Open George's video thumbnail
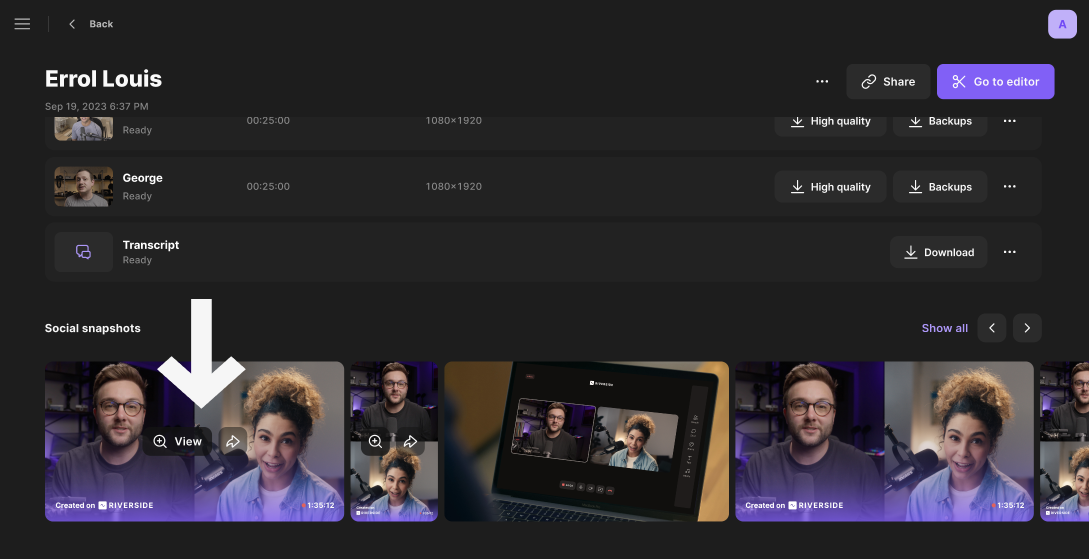This screenshot has height=559, width=1089. tap(84, 187)
